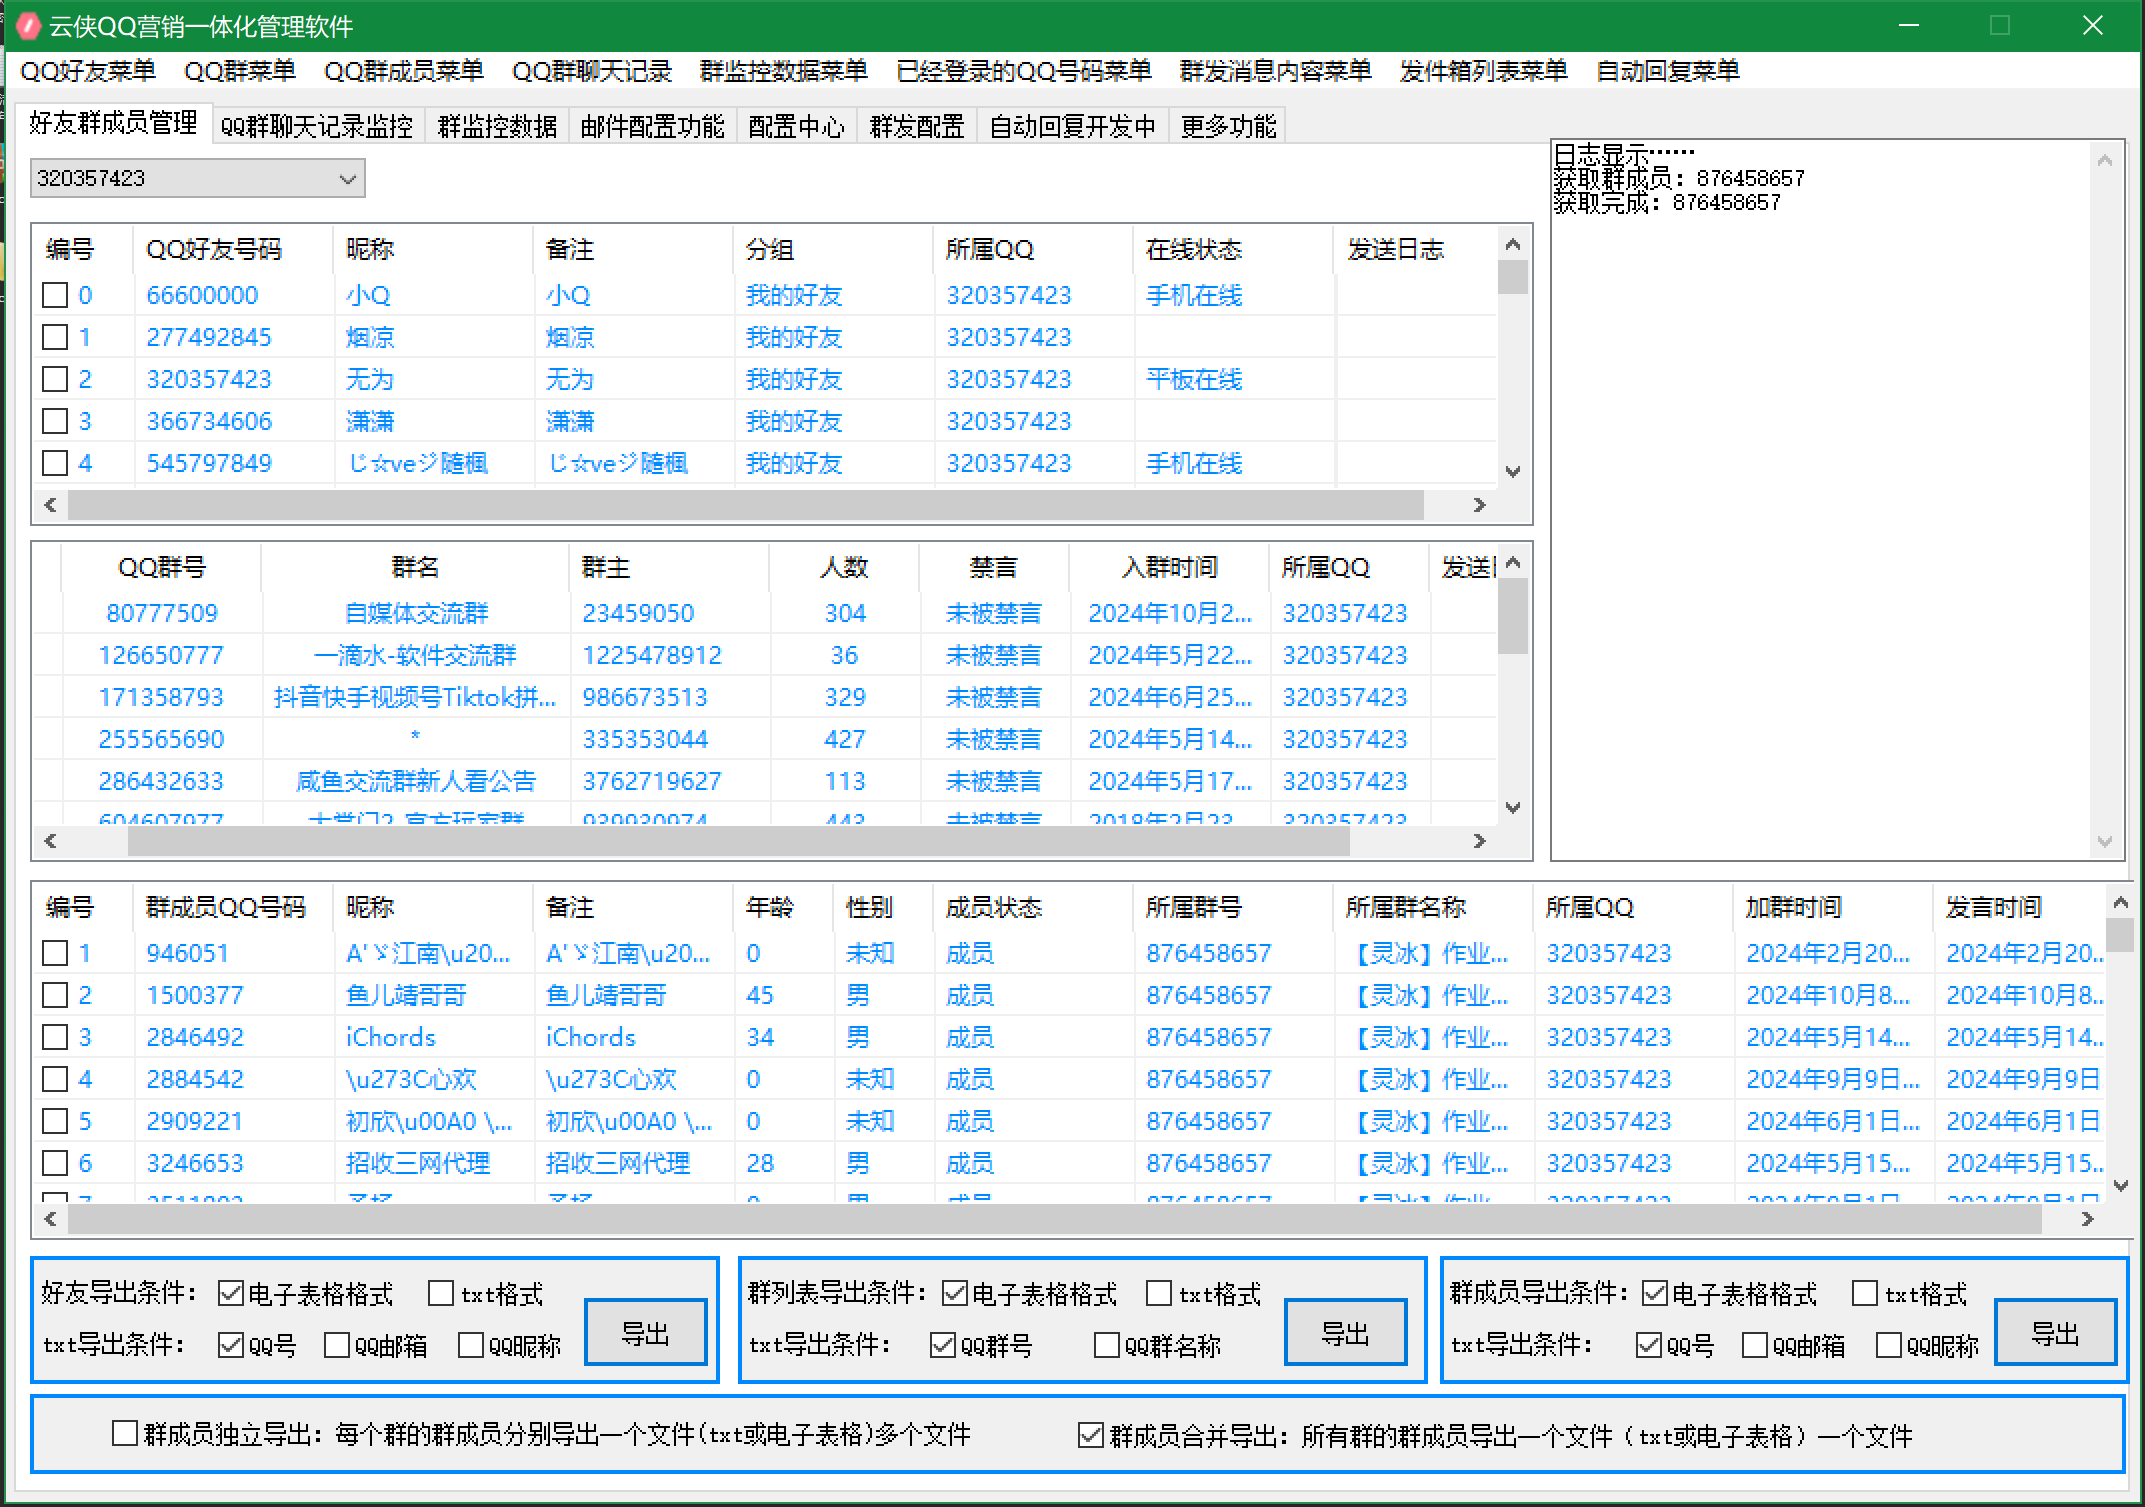Click the 获取完成: 876458657 log line
This screenshot has width=2145, height=1507.
1667,203
